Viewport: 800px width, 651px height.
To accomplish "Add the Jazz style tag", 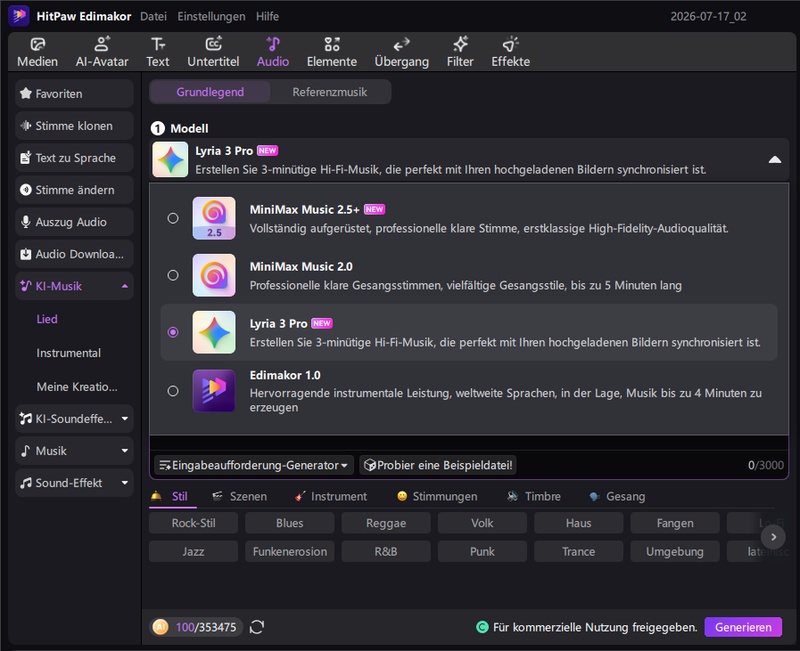I will (x=193, y=552).
